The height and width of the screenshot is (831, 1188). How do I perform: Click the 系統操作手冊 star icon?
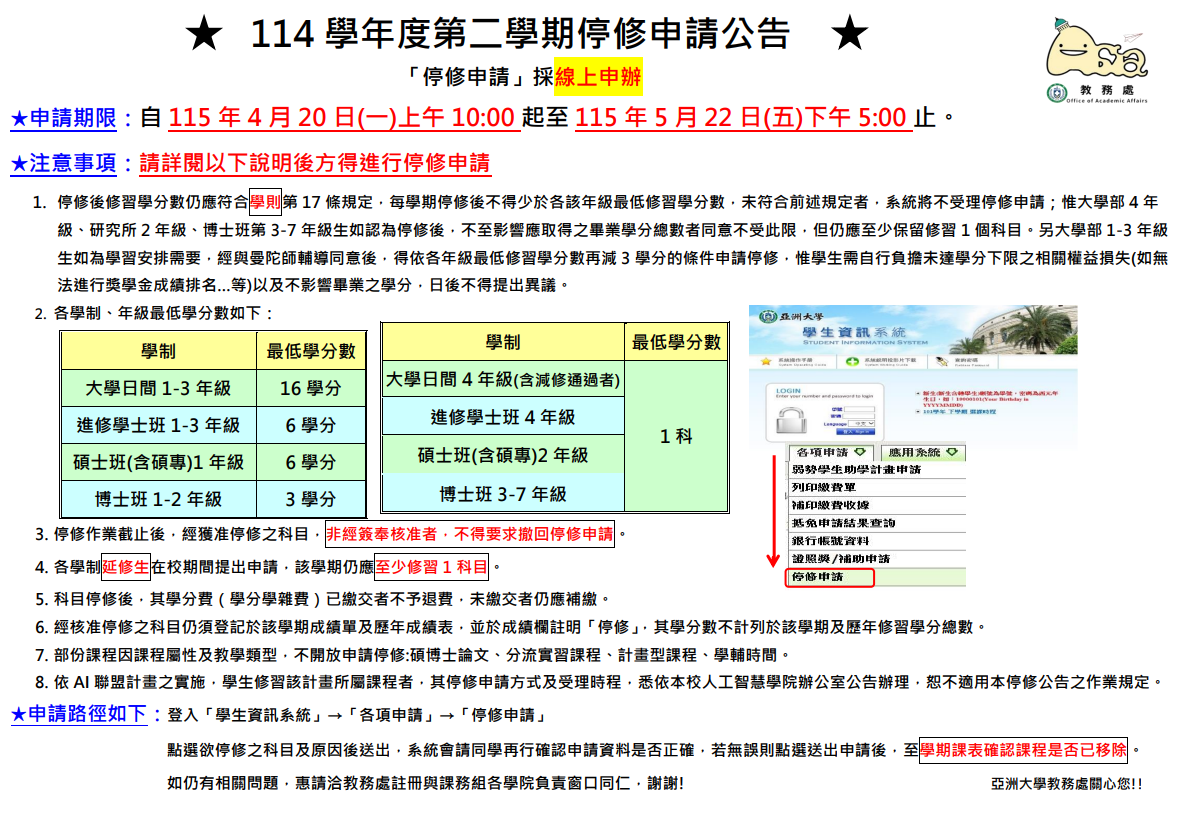point(764,362)
